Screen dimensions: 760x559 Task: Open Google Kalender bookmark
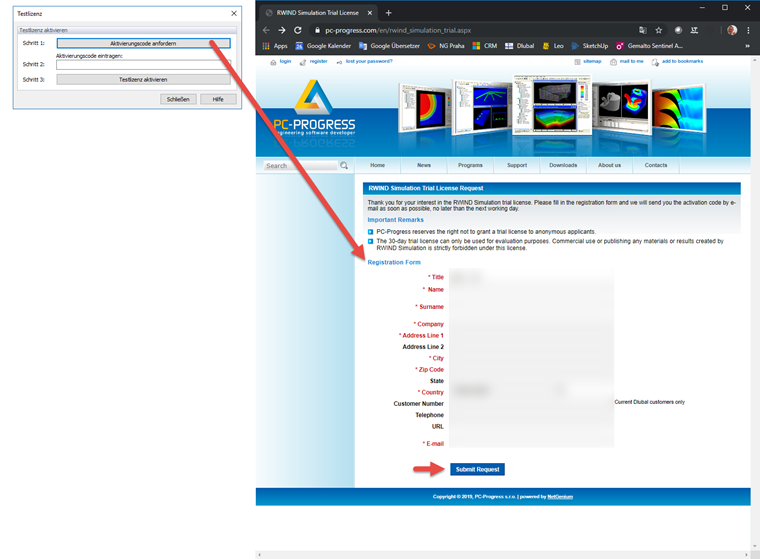pyautogui.click(x=323, y=46)
